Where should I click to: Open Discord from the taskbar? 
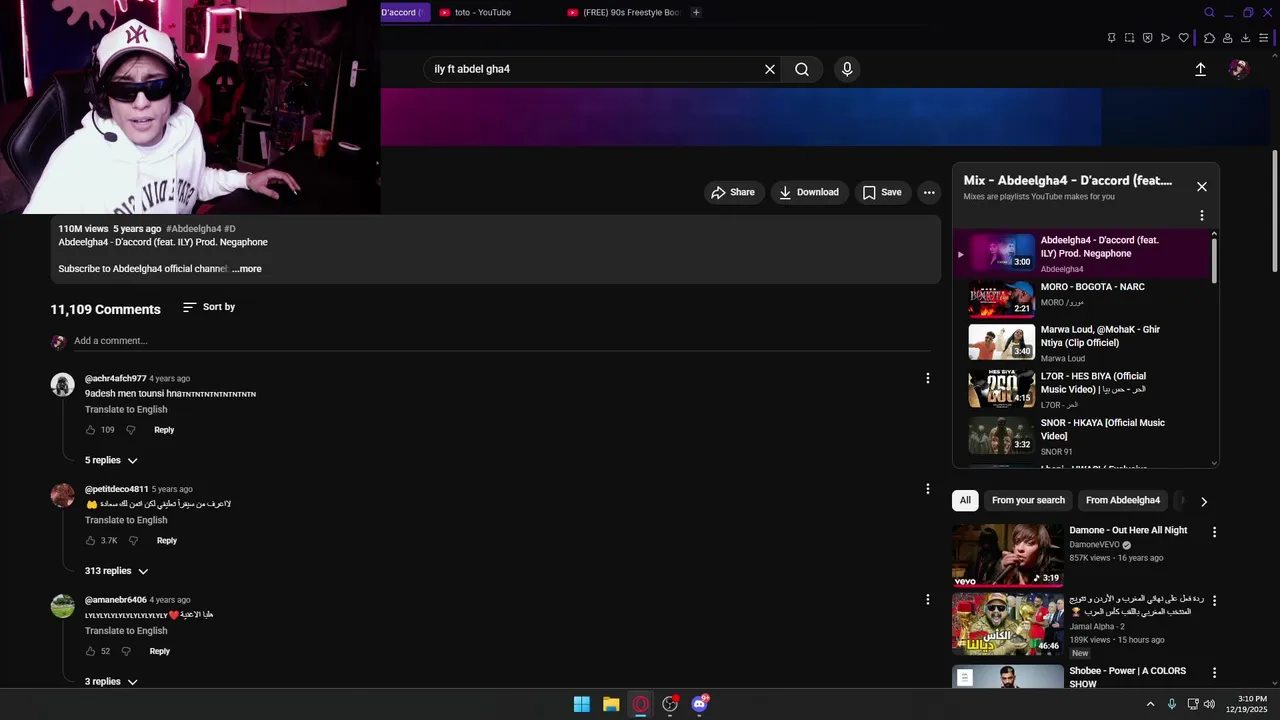tap(699, 704)
